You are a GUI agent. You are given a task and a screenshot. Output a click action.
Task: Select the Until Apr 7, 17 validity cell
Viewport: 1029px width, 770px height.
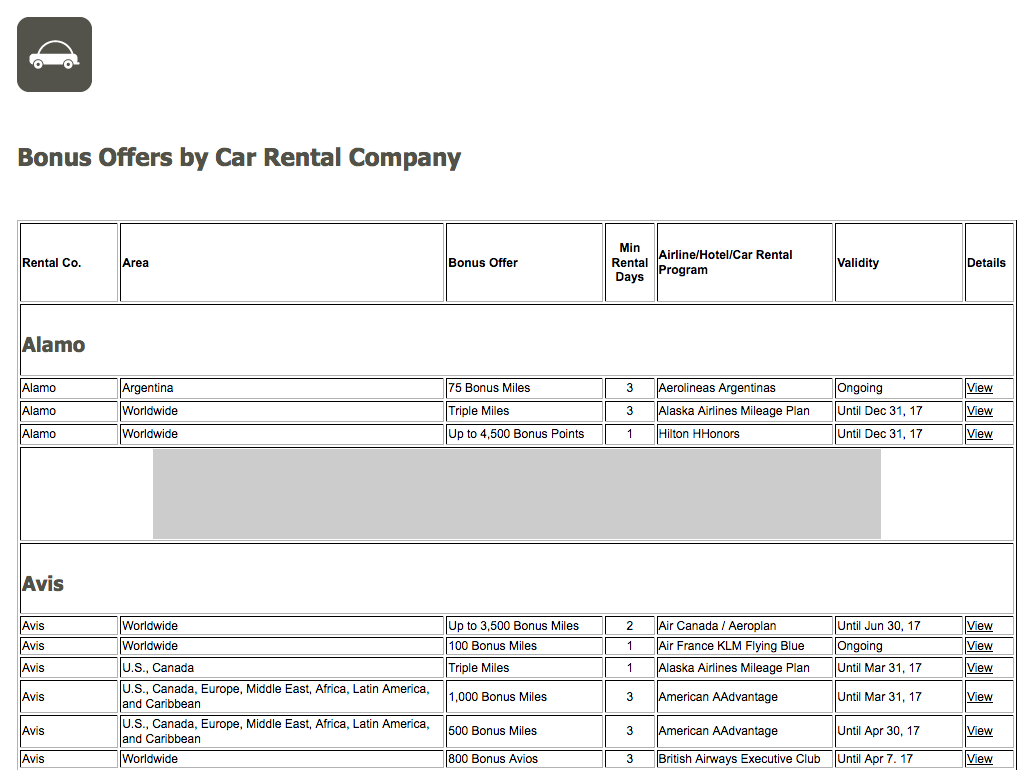pos(898,759)
